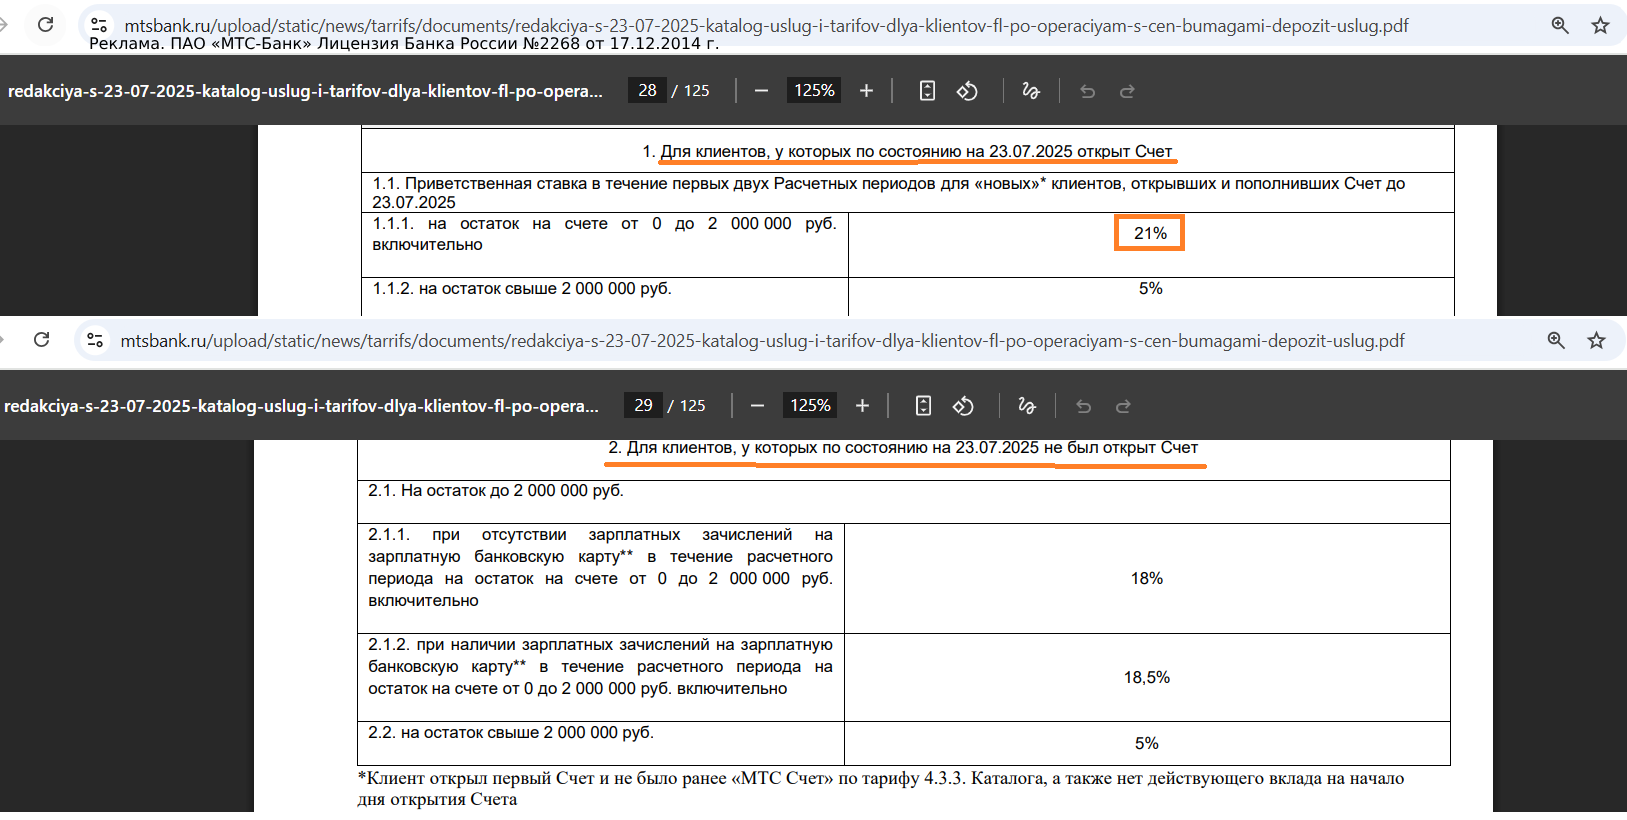
Task: Click row '1.1.2. на остаток свыше 2 000 000 руб.'
Action: point(522,288)
